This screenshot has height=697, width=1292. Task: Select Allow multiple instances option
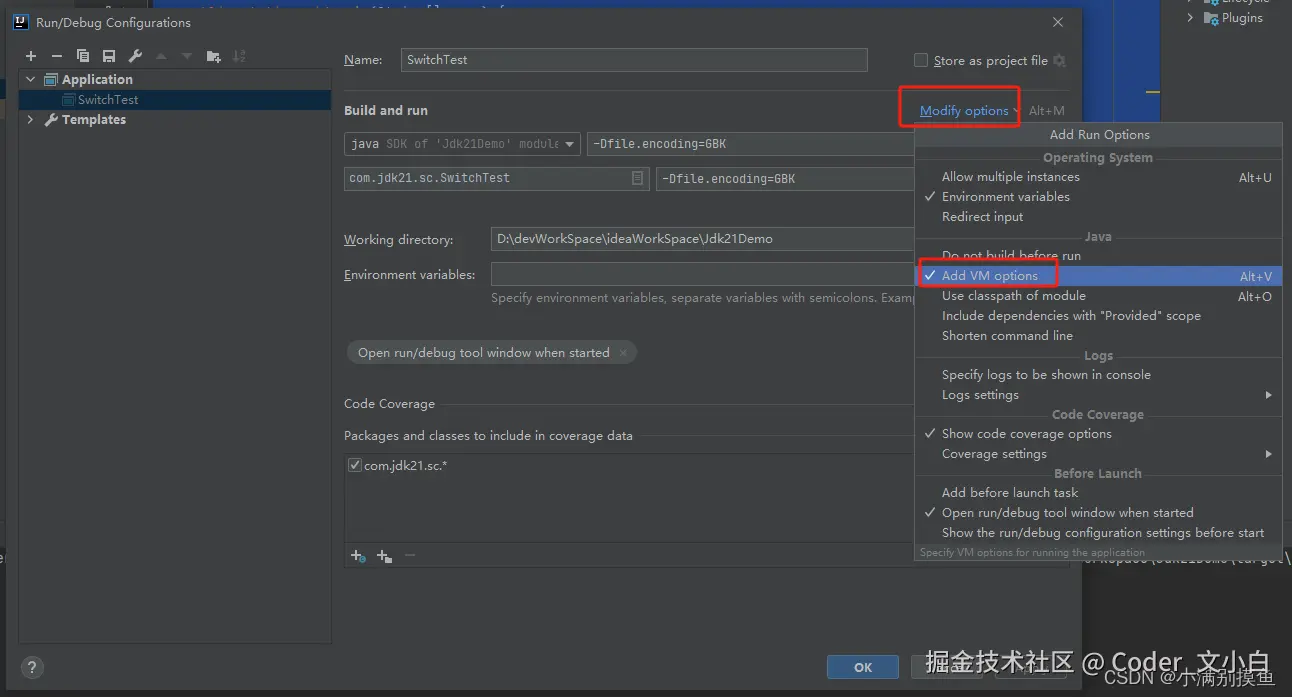coord(1098,177)
